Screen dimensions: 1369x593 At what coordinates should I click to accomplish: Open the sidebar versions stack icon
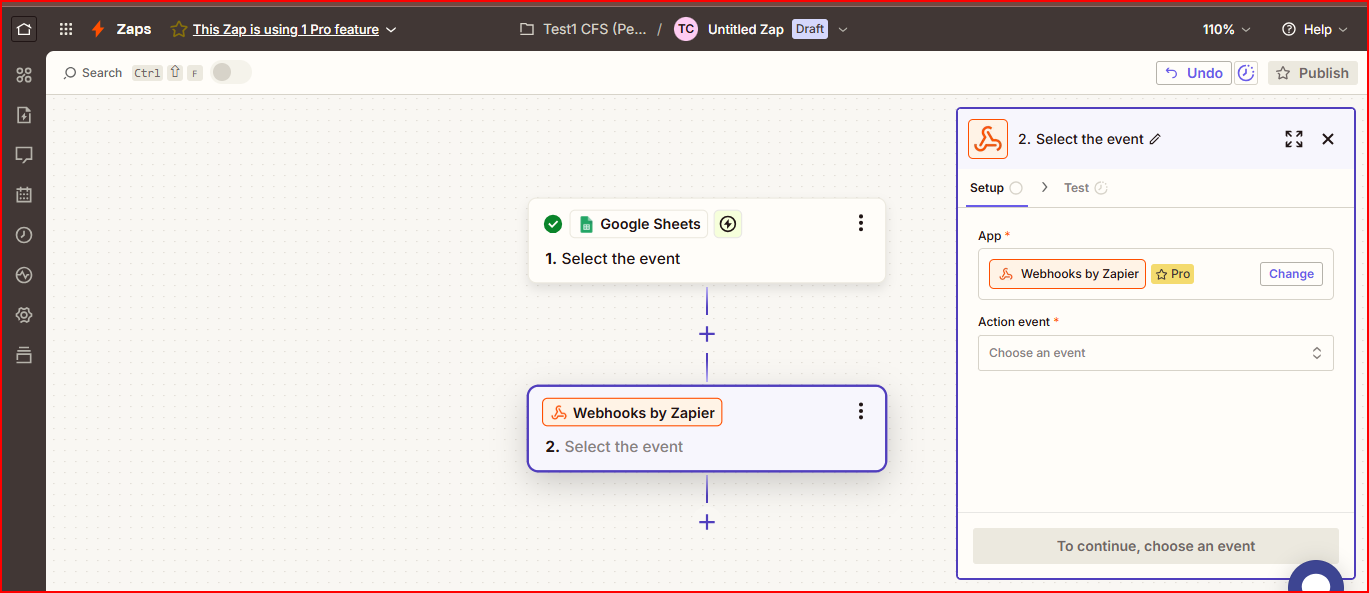click(x=24, y=355)
